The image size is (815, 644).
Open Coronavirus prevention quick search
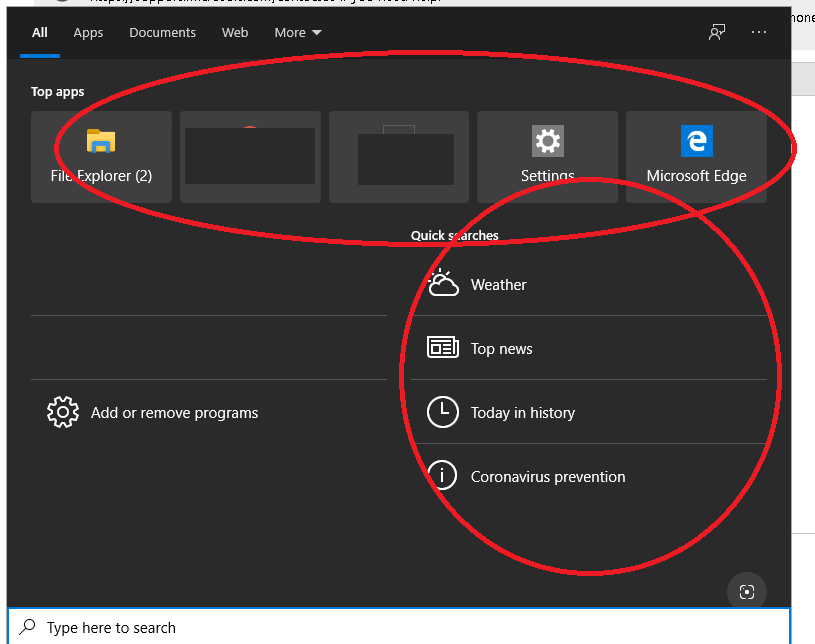(589, 476)
